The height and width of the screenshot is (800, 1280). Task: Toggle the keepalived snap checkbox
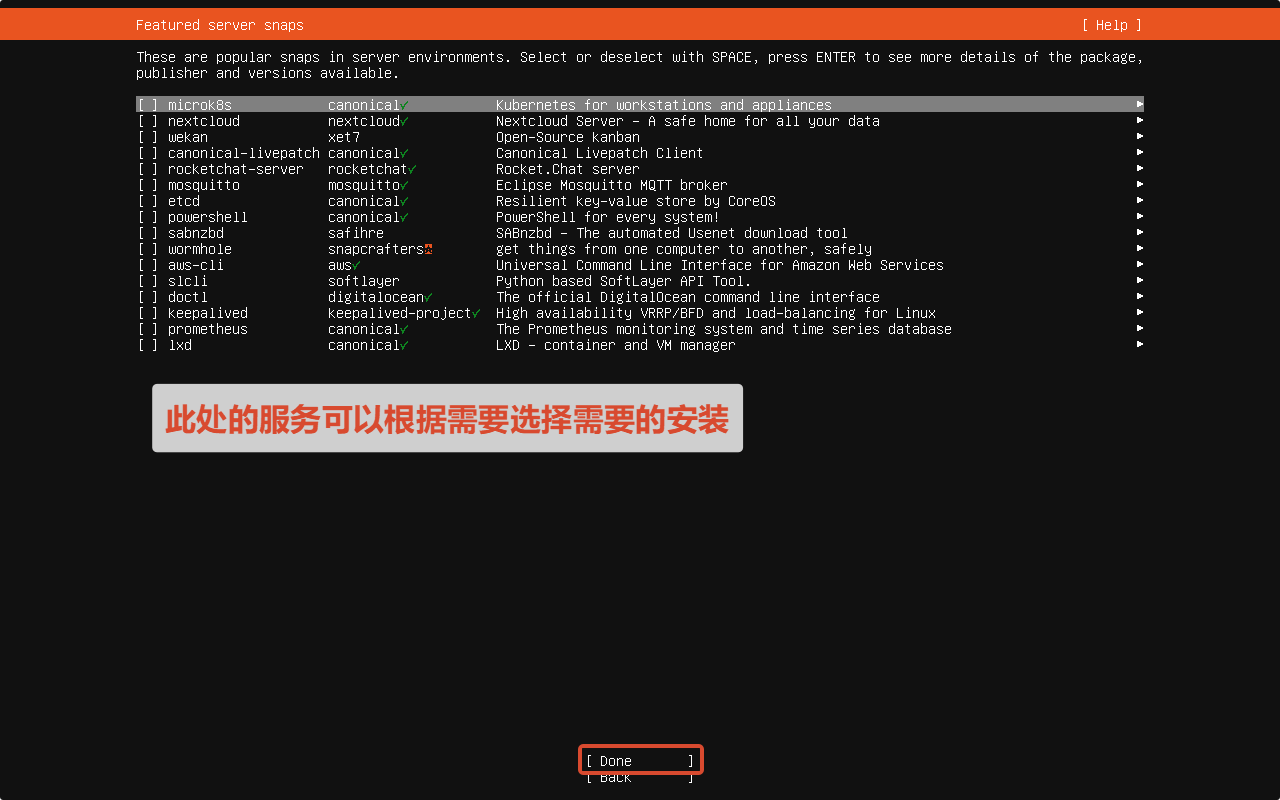(148, 313)
